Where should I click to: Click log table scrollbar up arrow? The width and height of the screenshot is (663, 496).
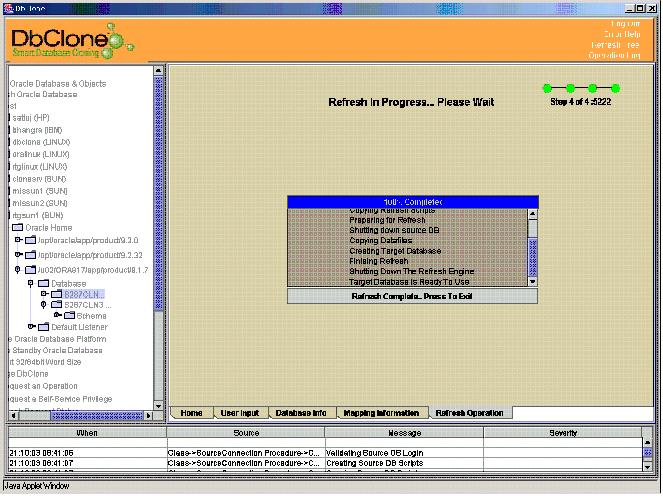coord(647,443)
